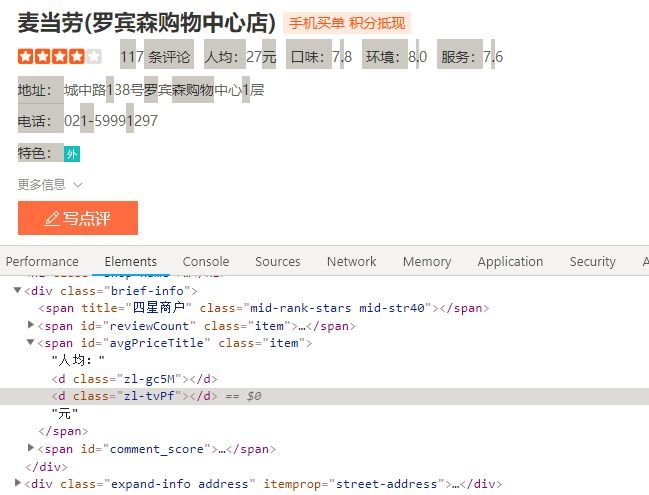This screenshot has width=649, height=495.
Task: Select the d class zl-gc5M element
Action: (135, 379)
